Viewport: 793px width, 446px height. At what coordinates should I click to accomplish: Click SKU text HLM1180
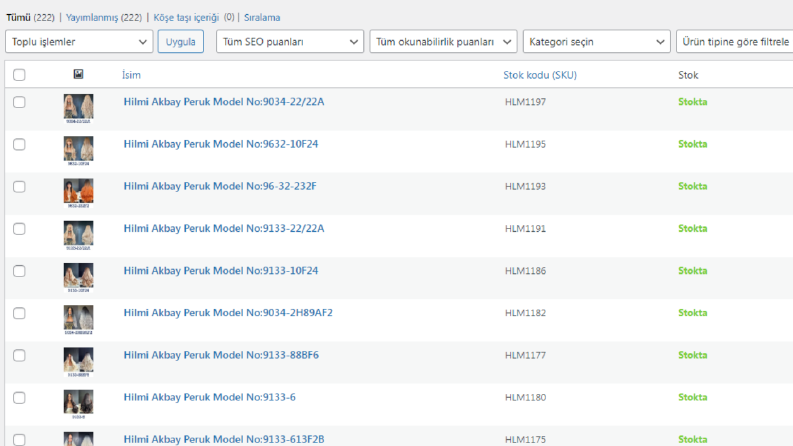tap(525, 397)
